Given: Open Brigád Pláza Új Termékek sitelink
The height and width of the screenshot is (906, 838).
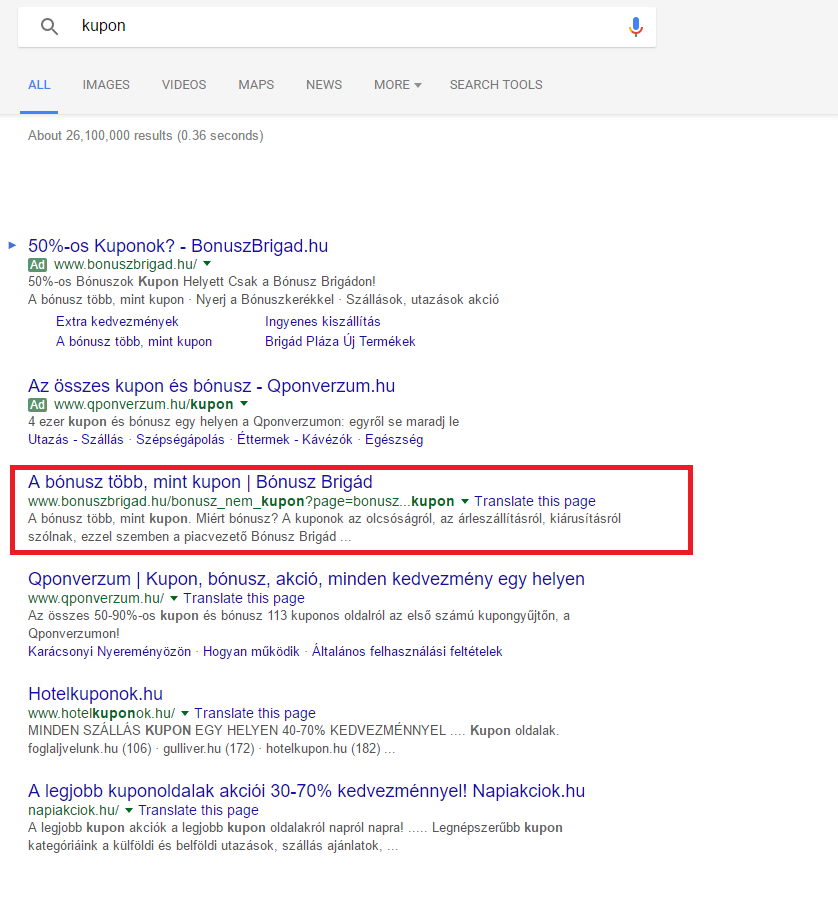Looking at the screenshot, I should pyautogui.click(x=340, y=342).
